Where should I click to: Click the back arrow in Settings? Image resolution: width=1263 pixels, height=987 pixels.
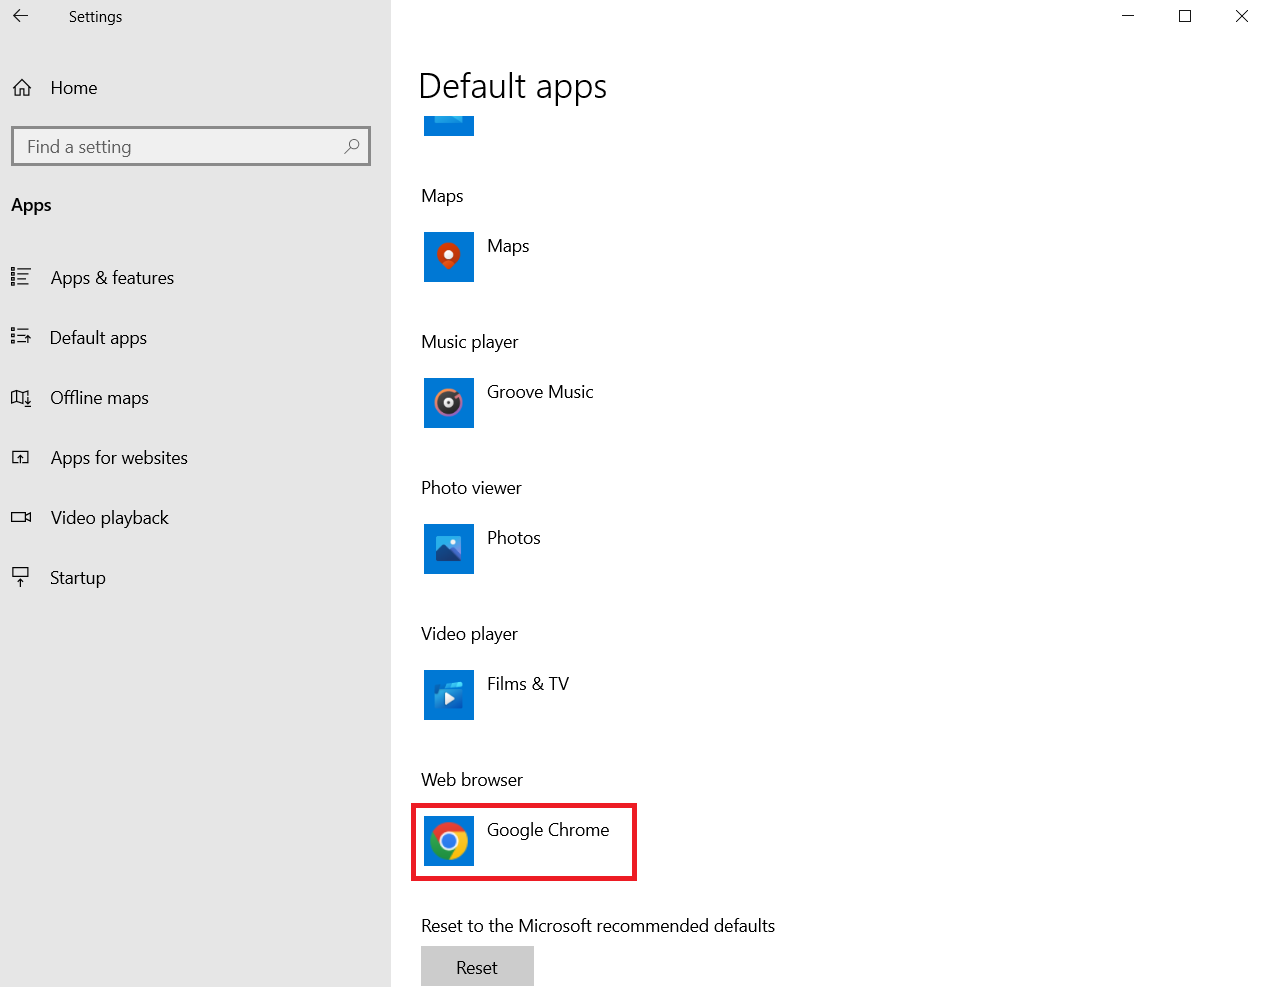point(20,16)
